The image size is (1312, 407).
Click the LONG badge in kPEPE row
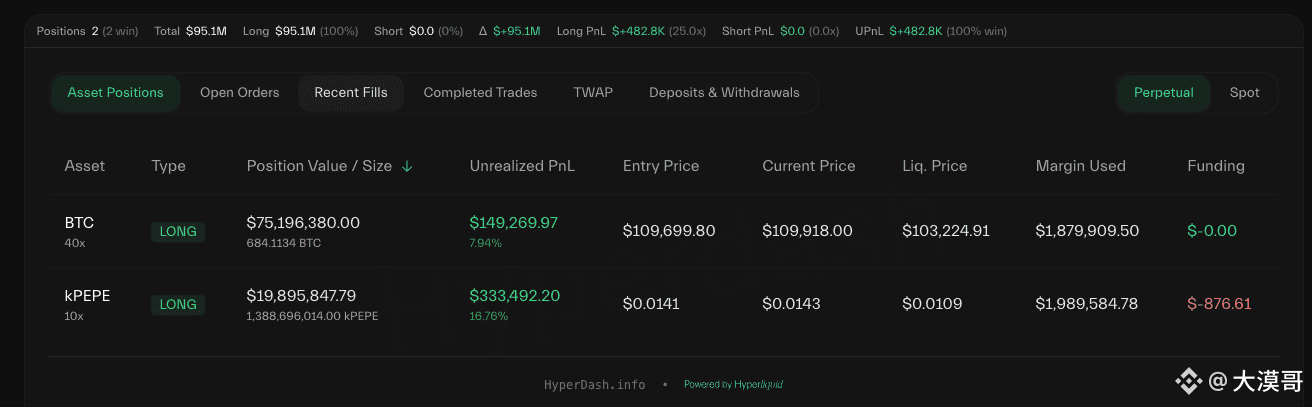coord(178,304)
